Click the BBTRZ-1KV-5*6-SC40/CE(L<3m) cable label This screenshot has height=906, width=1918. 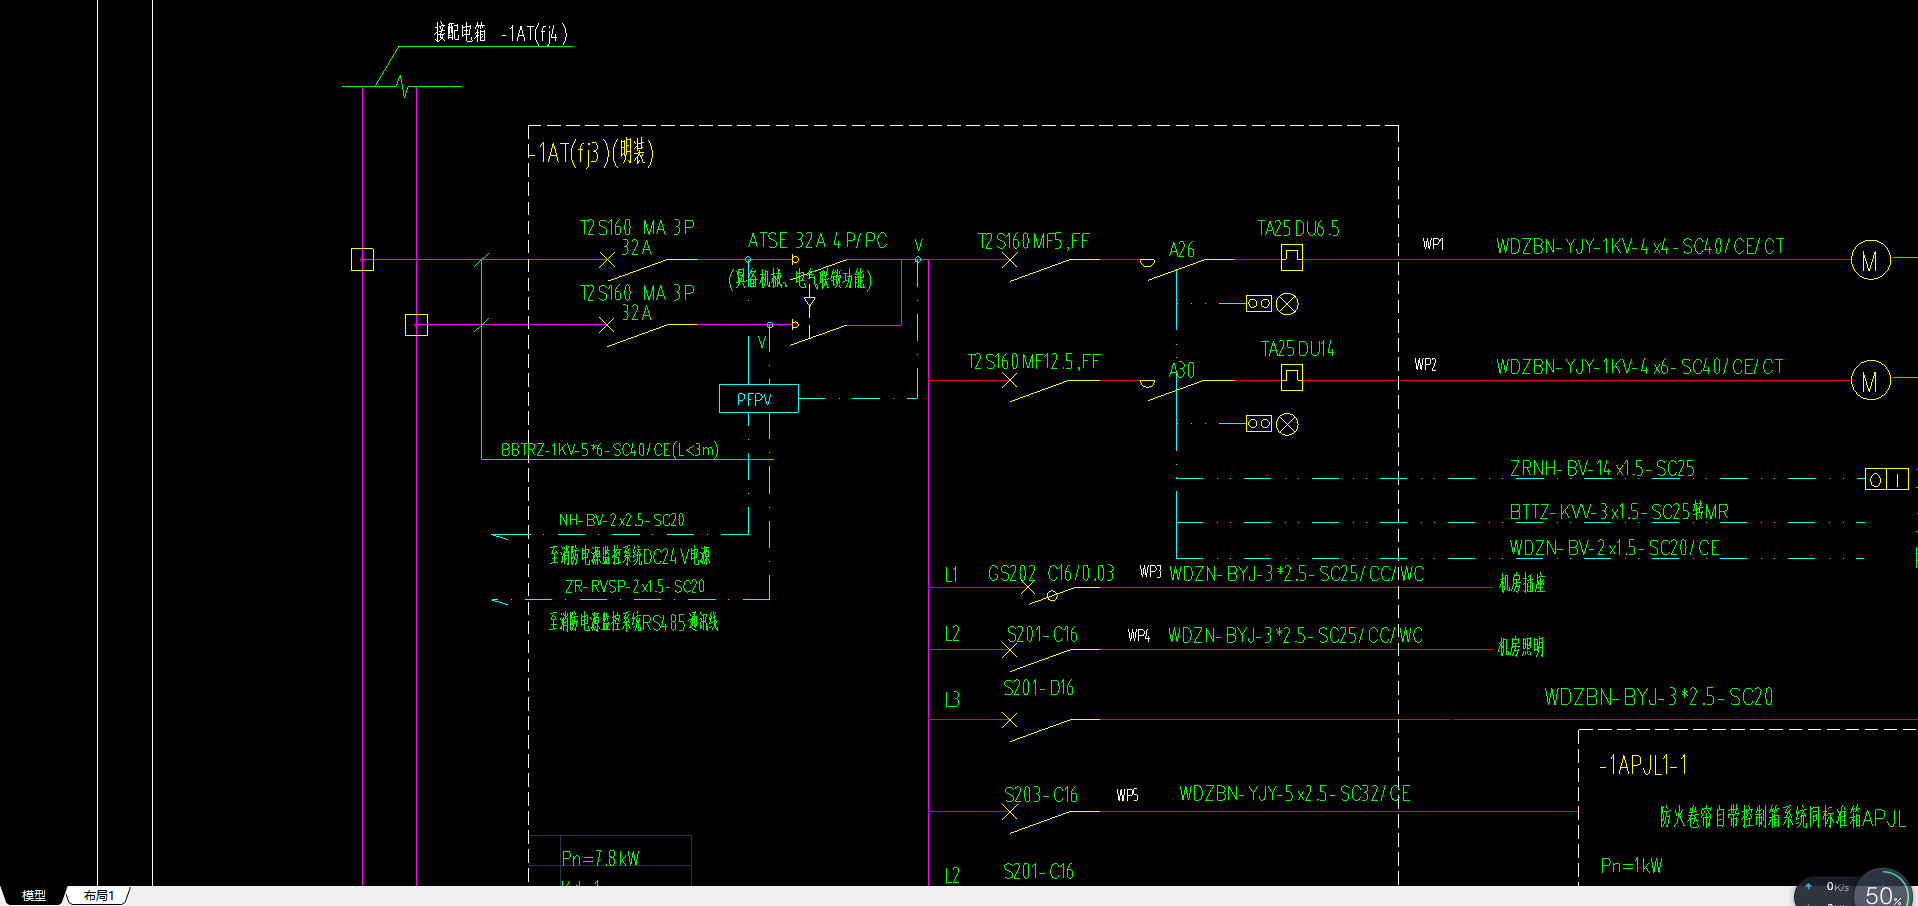point(610,450)
